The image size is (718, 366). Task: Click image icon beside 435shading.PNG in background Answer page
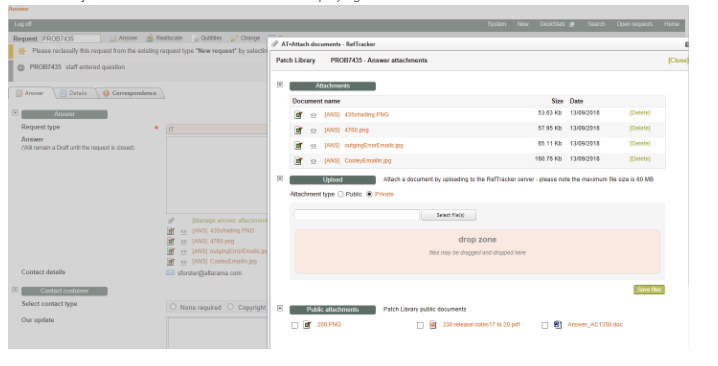[x=171, y=231]
